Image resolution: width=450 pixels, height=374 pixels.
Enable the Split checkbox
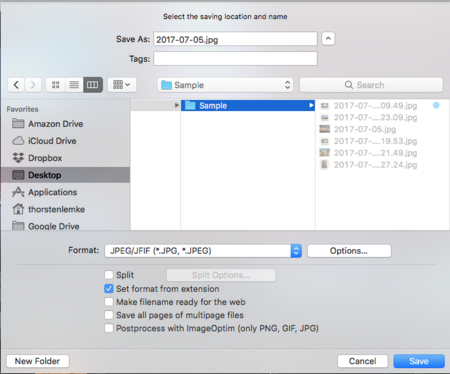(109, 275)
